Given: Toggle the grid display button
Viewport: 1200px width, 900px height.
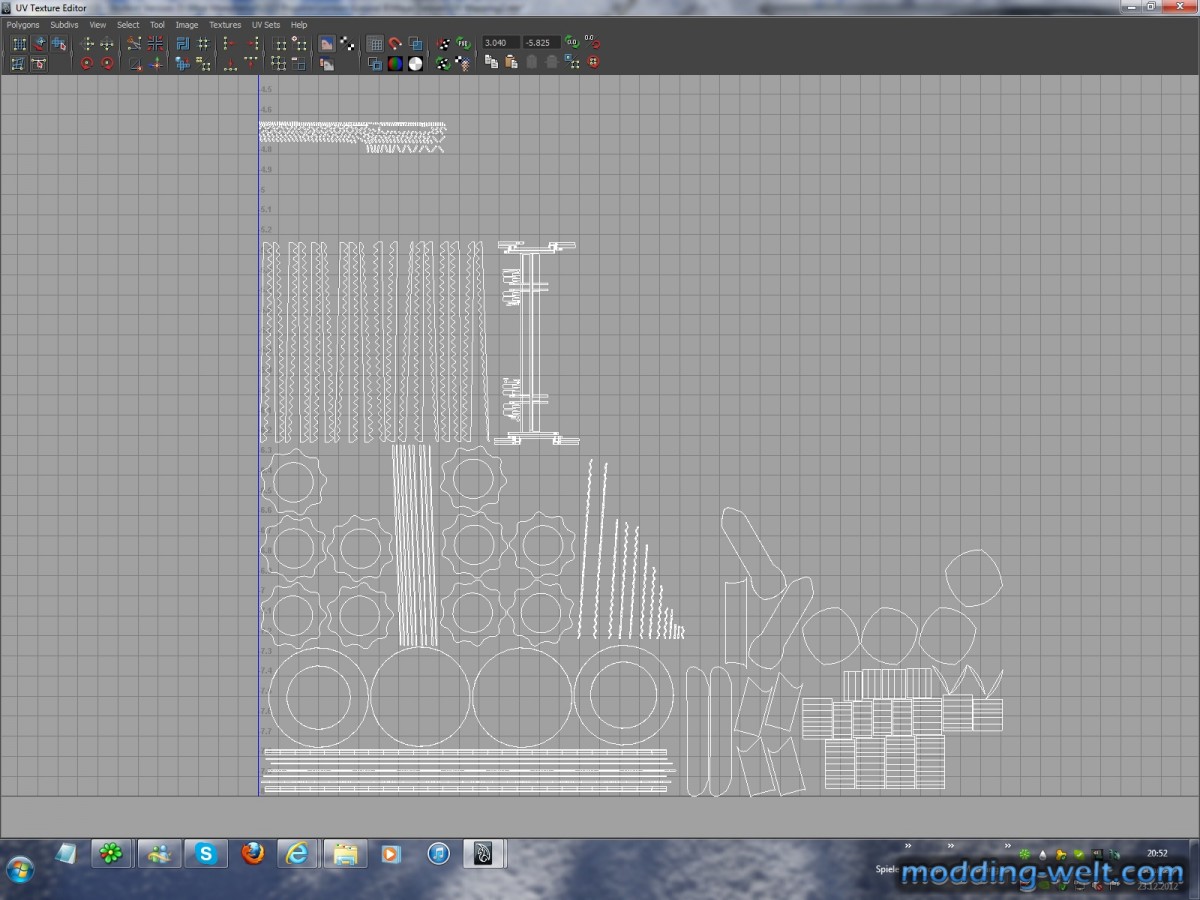Looking at the screenshot, I should [375, 44].
